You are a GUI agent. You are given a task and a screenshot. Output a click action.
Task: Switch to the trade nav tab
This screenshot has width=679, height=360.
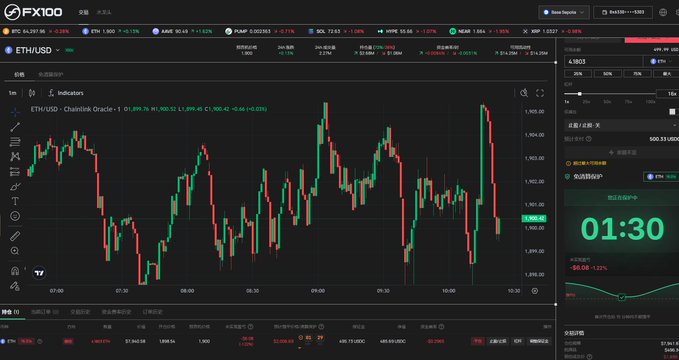83,12
